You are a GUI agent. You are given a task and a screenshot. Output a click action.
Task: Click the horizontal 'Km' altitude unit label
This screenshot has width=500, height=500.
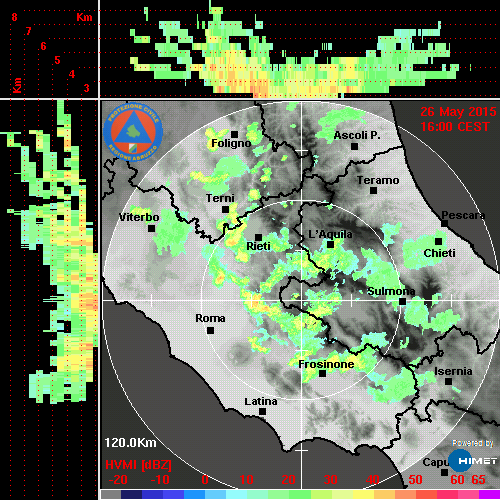[x=84, y=17]
